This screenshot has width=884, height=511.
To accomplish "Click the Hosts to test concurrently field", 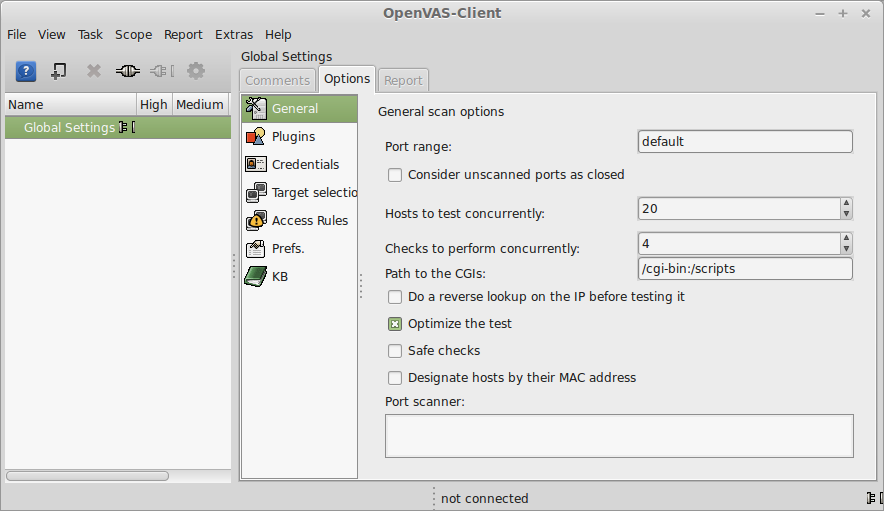I will 739,209.
